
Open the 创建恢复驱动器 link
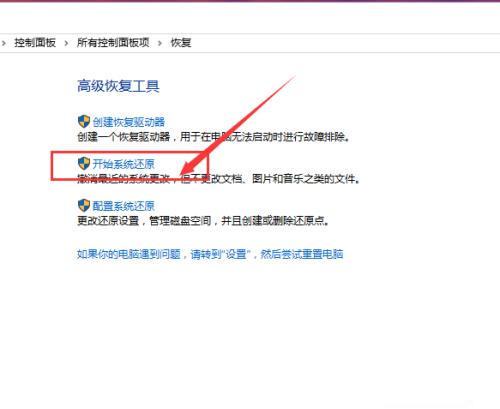pos(129,122)
